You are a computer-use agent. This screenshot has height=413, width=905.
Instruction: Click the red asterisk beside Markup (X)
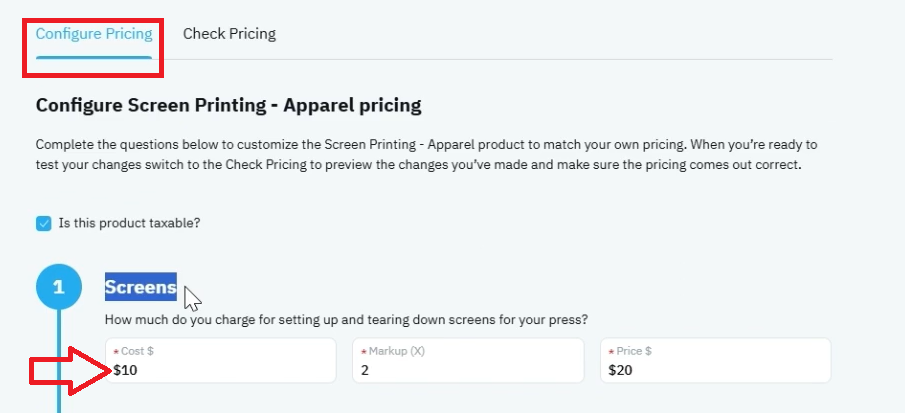364,352
